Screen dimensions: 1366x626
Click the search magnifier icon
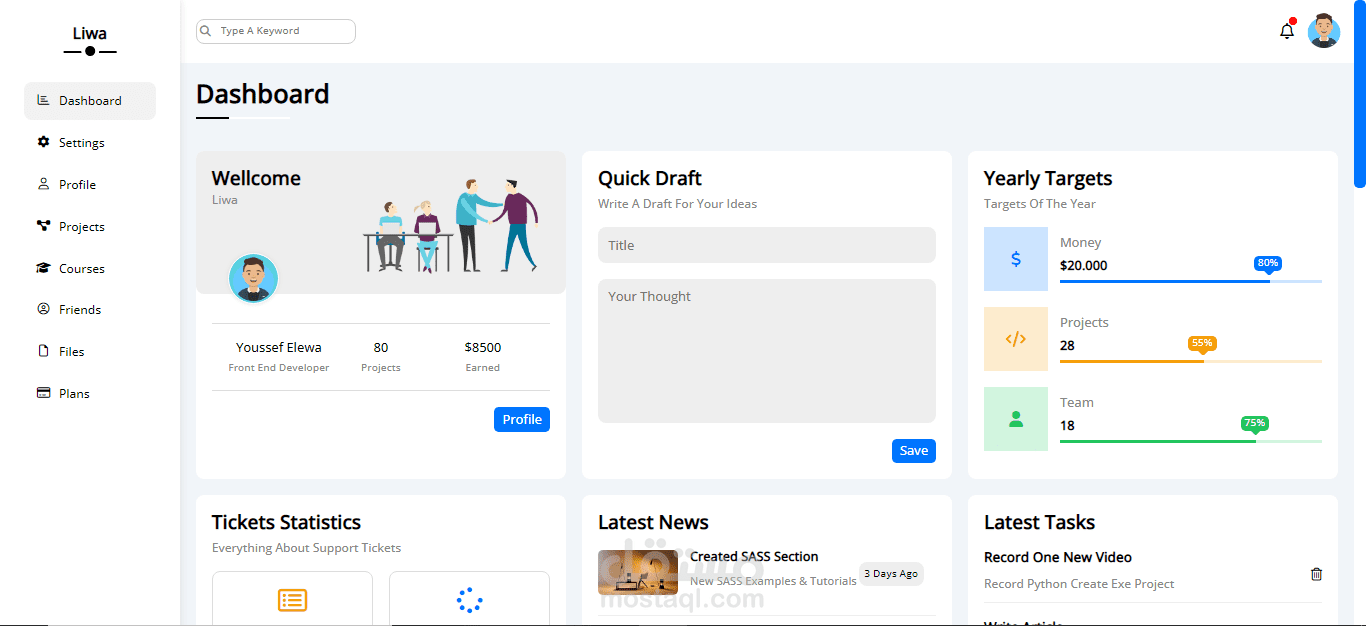(206, 31)
